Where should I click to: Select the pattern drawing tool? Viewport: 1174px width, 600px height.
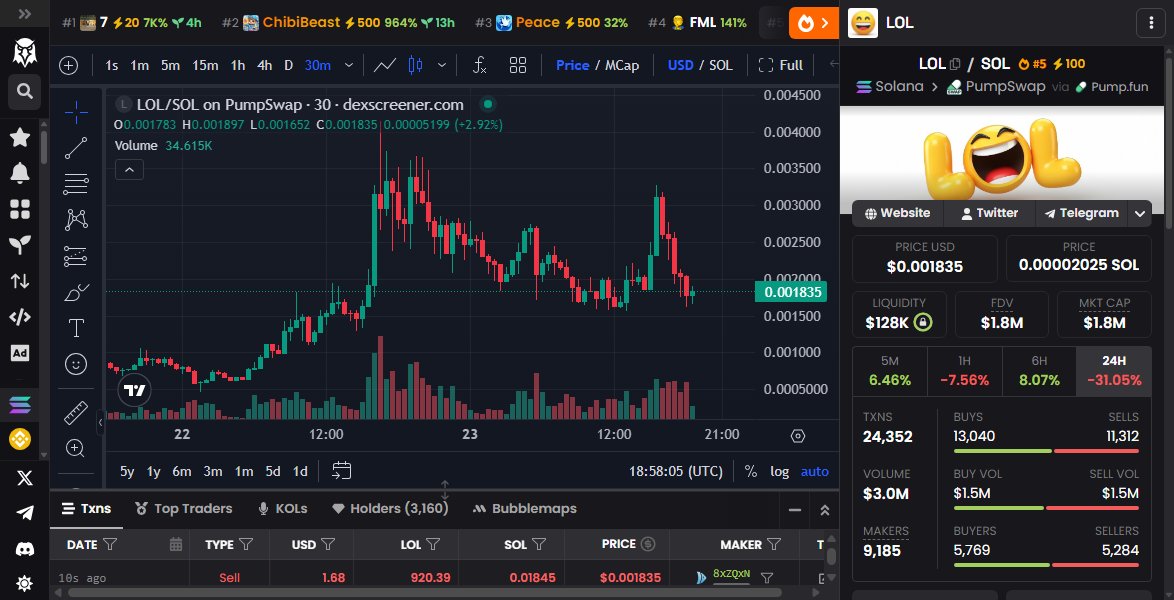(76, 219)
